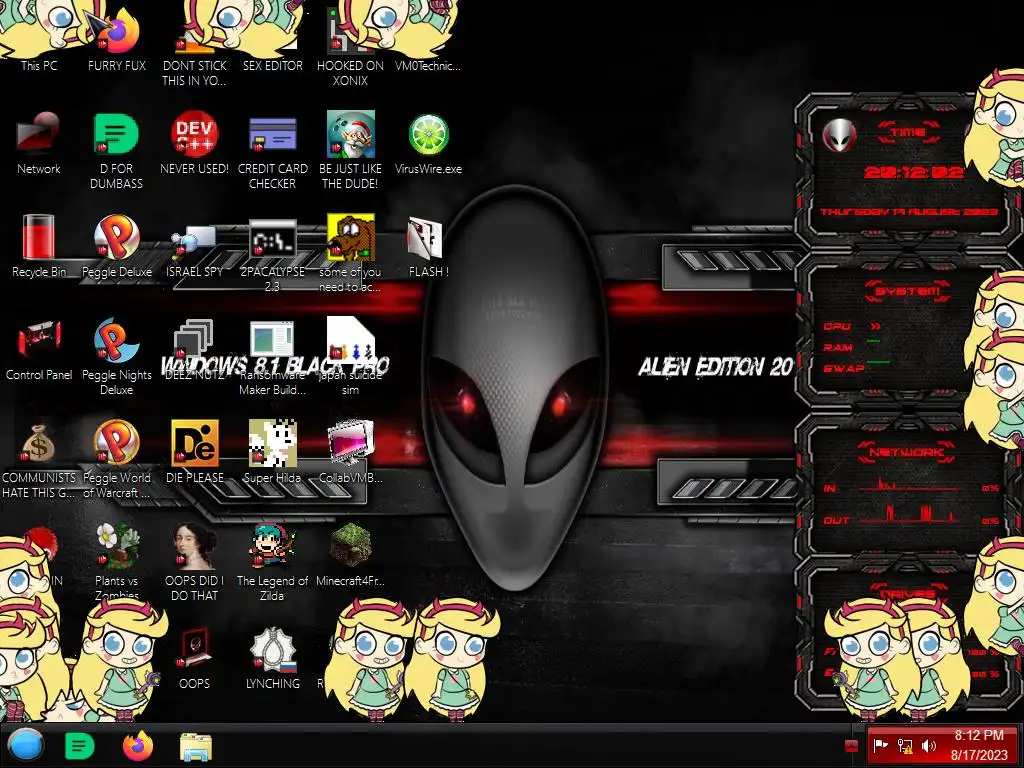The image size is (1024, 768).
Task: Show hidden tray icons arrow
Action: [851, 746]
